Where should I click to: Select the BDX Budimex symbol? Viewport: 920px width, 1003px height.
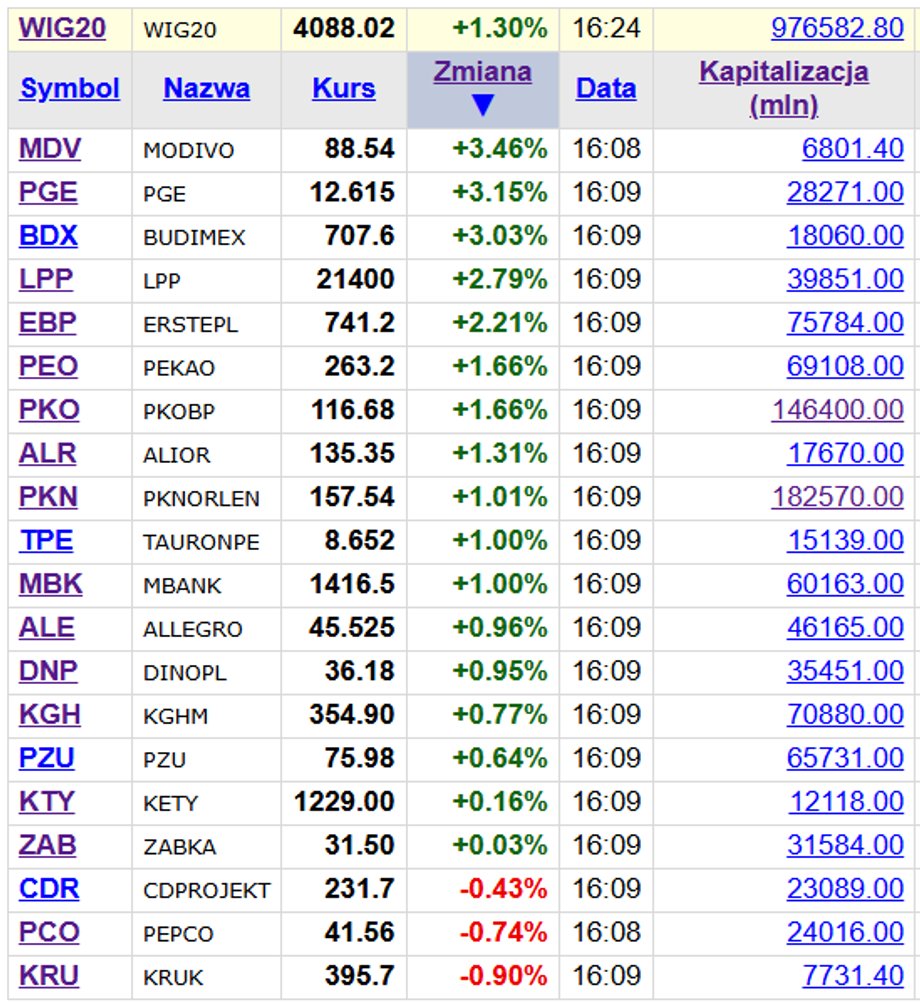48,235
